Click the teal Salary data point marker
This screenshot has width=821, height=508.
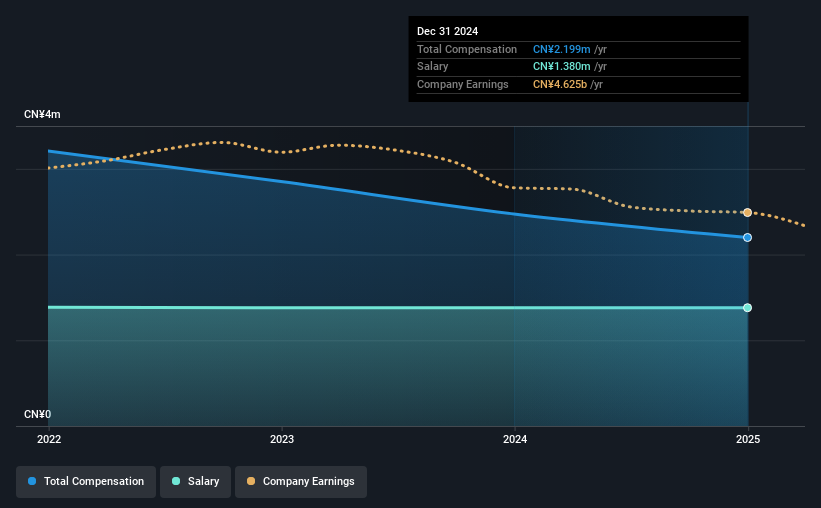click(x=748, y=308)
